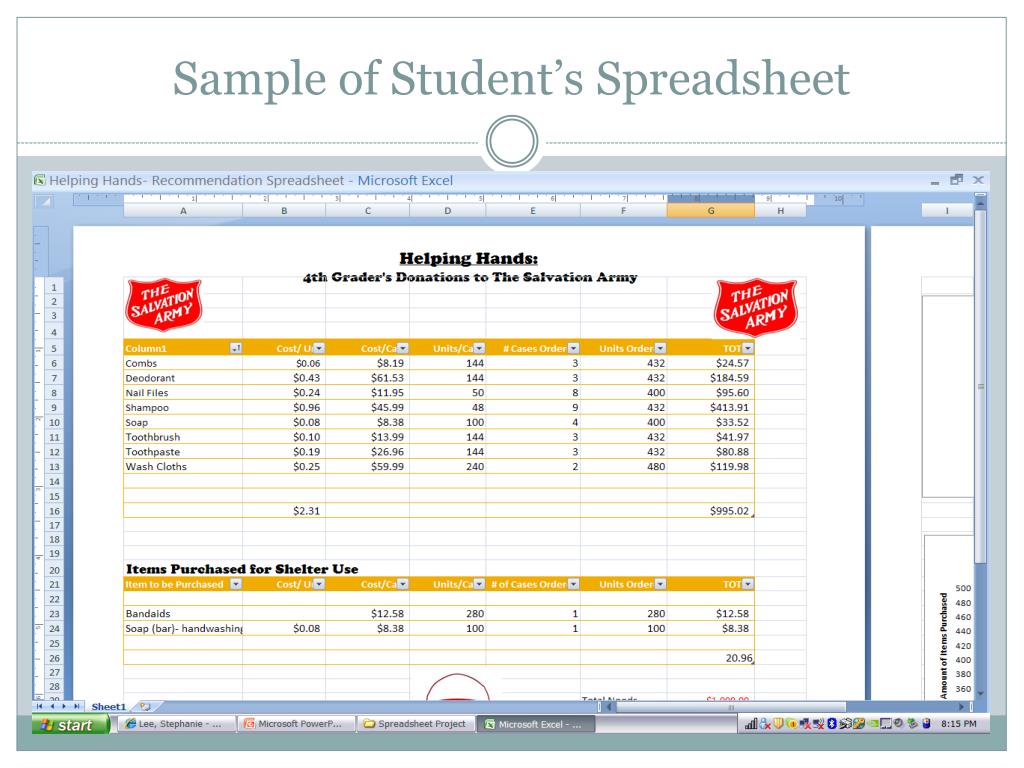Click the $995.02 total cell

[x=711, y=511]
